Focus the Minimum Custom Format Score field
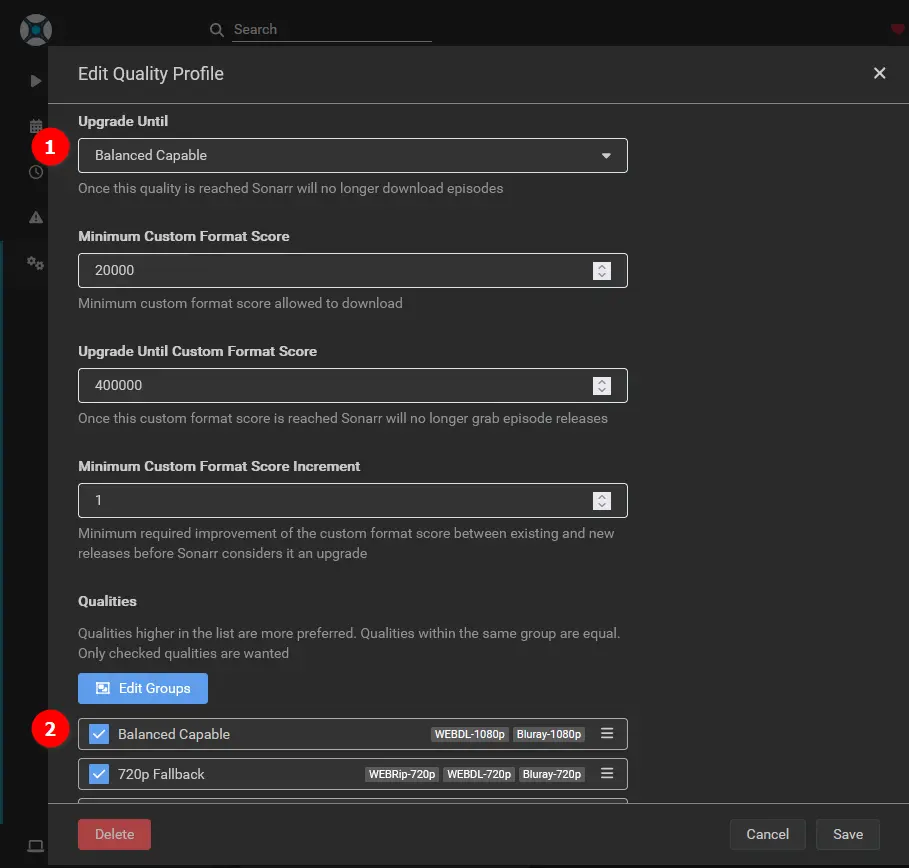The height and width of the screenshot is (868, 909). coord(352,270)
